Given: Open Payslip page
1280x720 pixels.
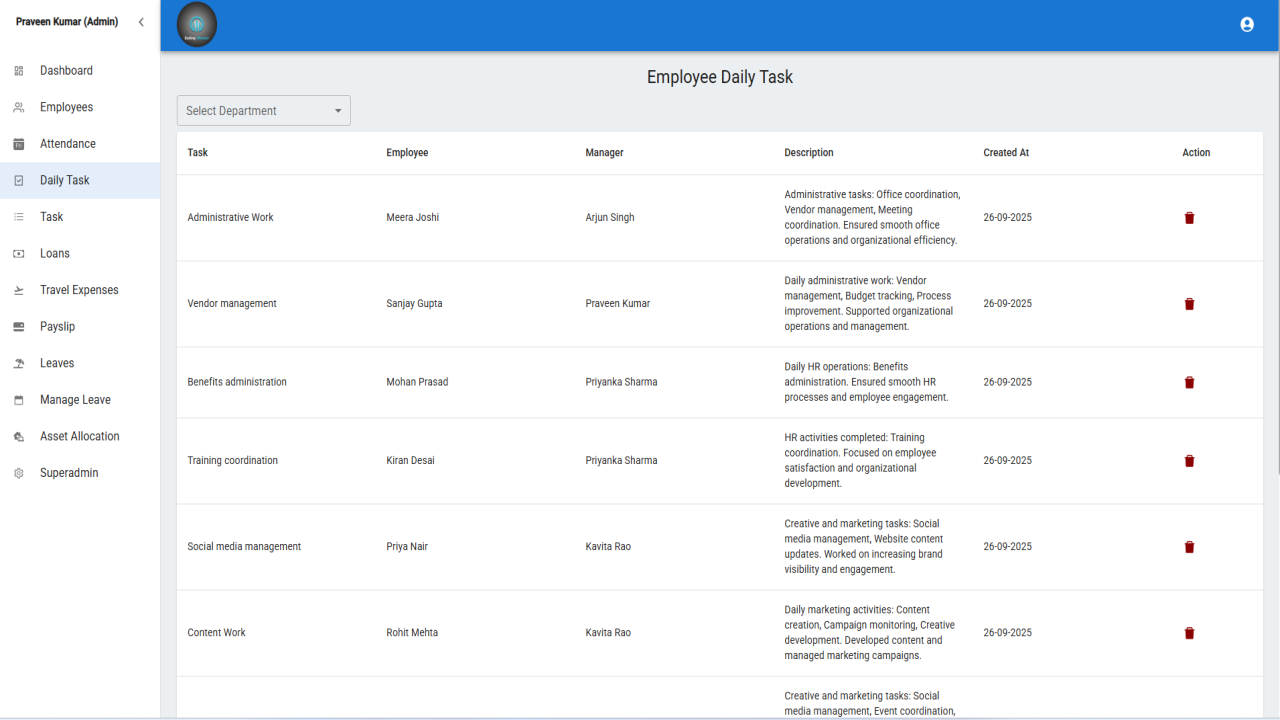Looking at the screenshot, I should click(80, 327).
